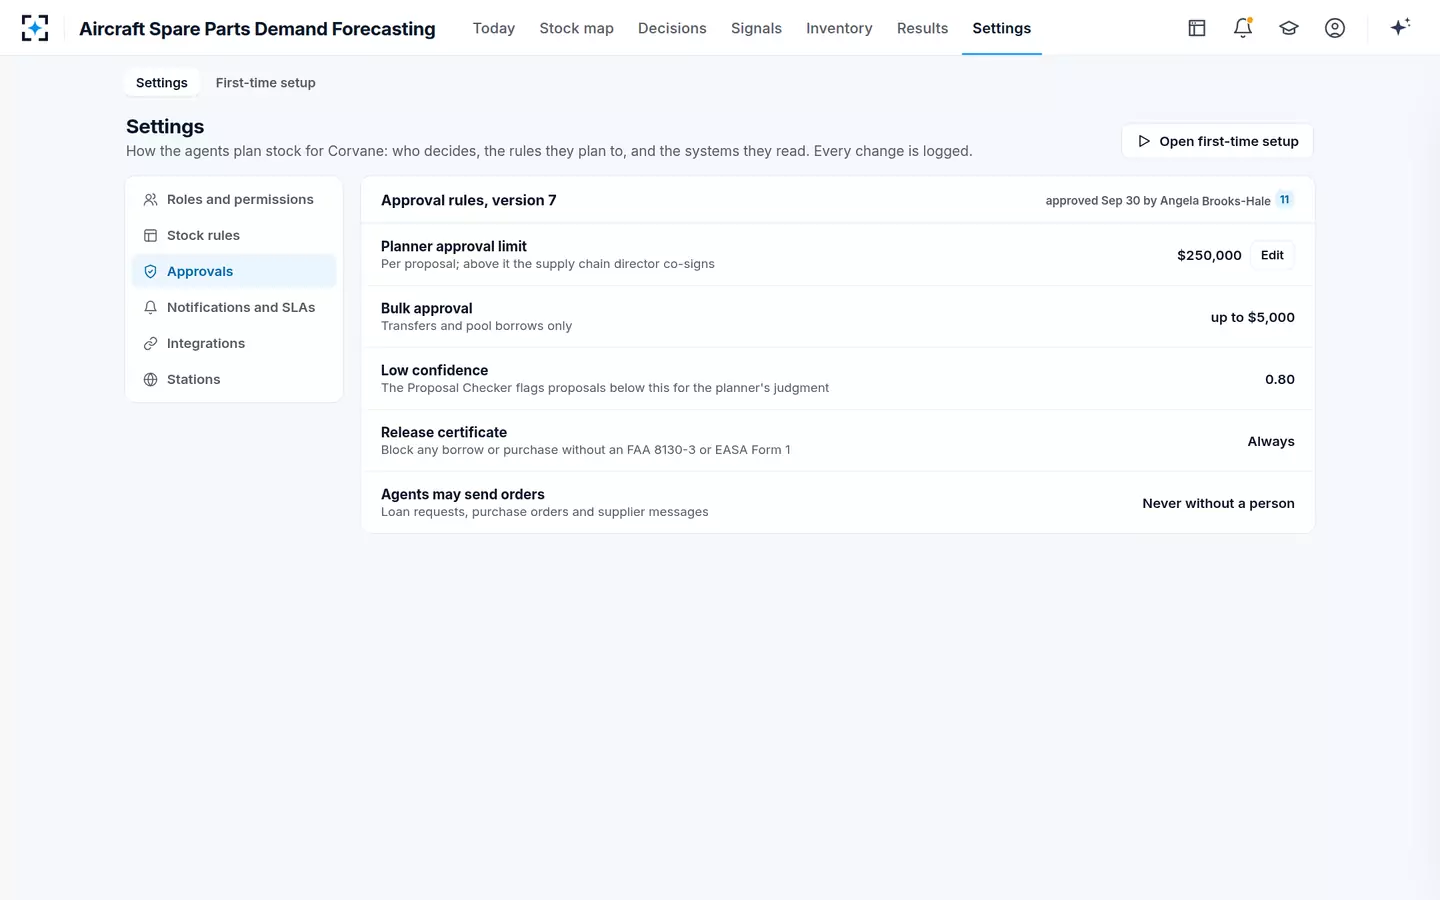Click the Stations globe icon
Screen dimensions: 1440x900
pyautogui.click(x=150, y=380)
